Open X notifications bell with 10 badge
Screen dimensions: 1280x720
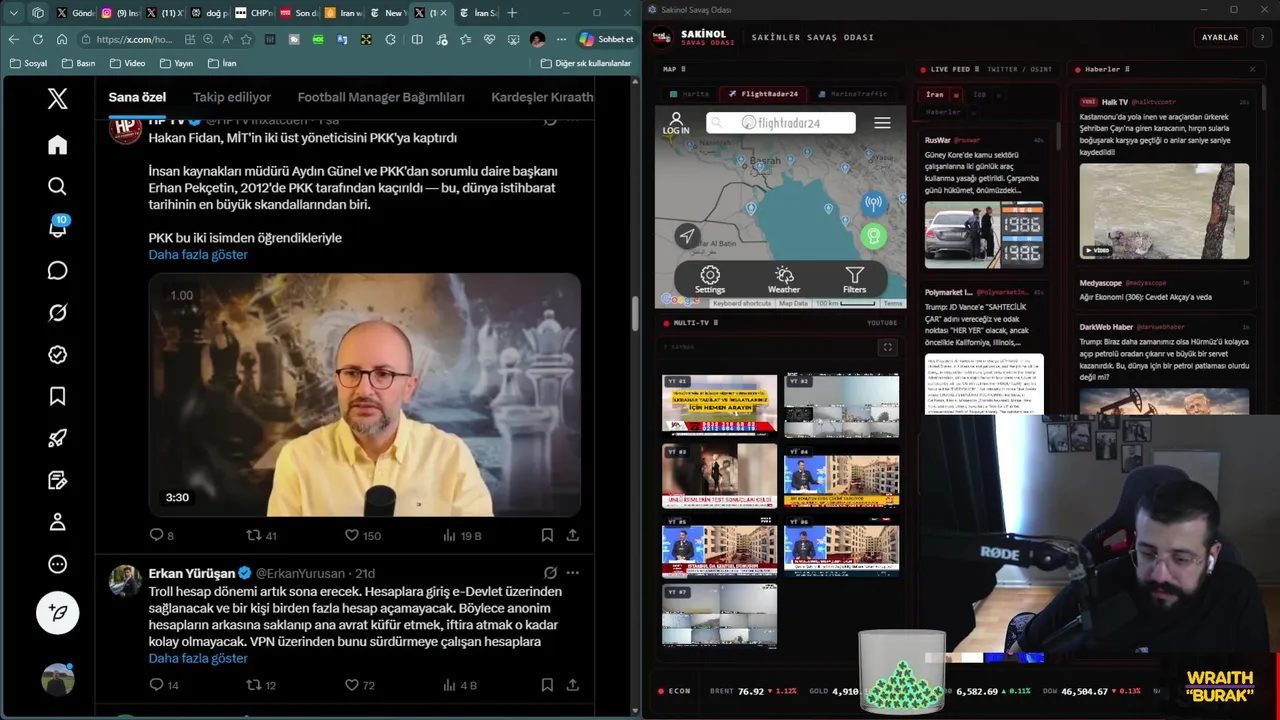pyautogui.click(x=57, y=228)
